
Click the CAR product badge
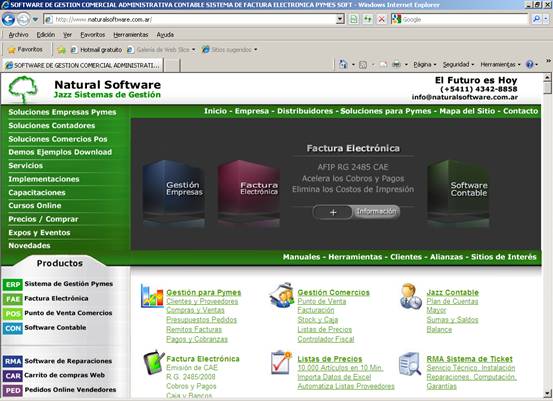click(x=13, y=376)
